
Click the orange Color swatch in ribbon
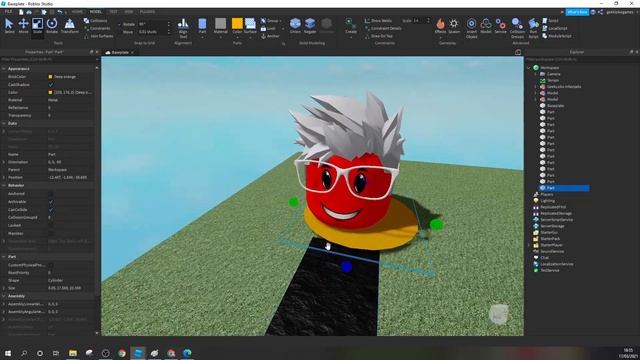tap(237, 23)
